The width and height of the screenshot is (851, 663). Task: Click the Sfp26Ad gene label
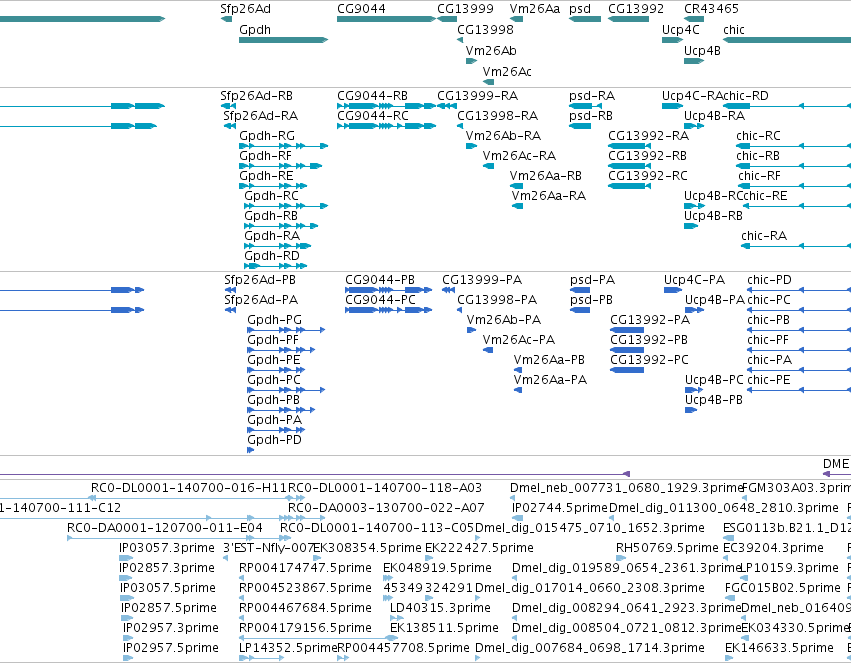pyautogui.click(x=245, y=9)
